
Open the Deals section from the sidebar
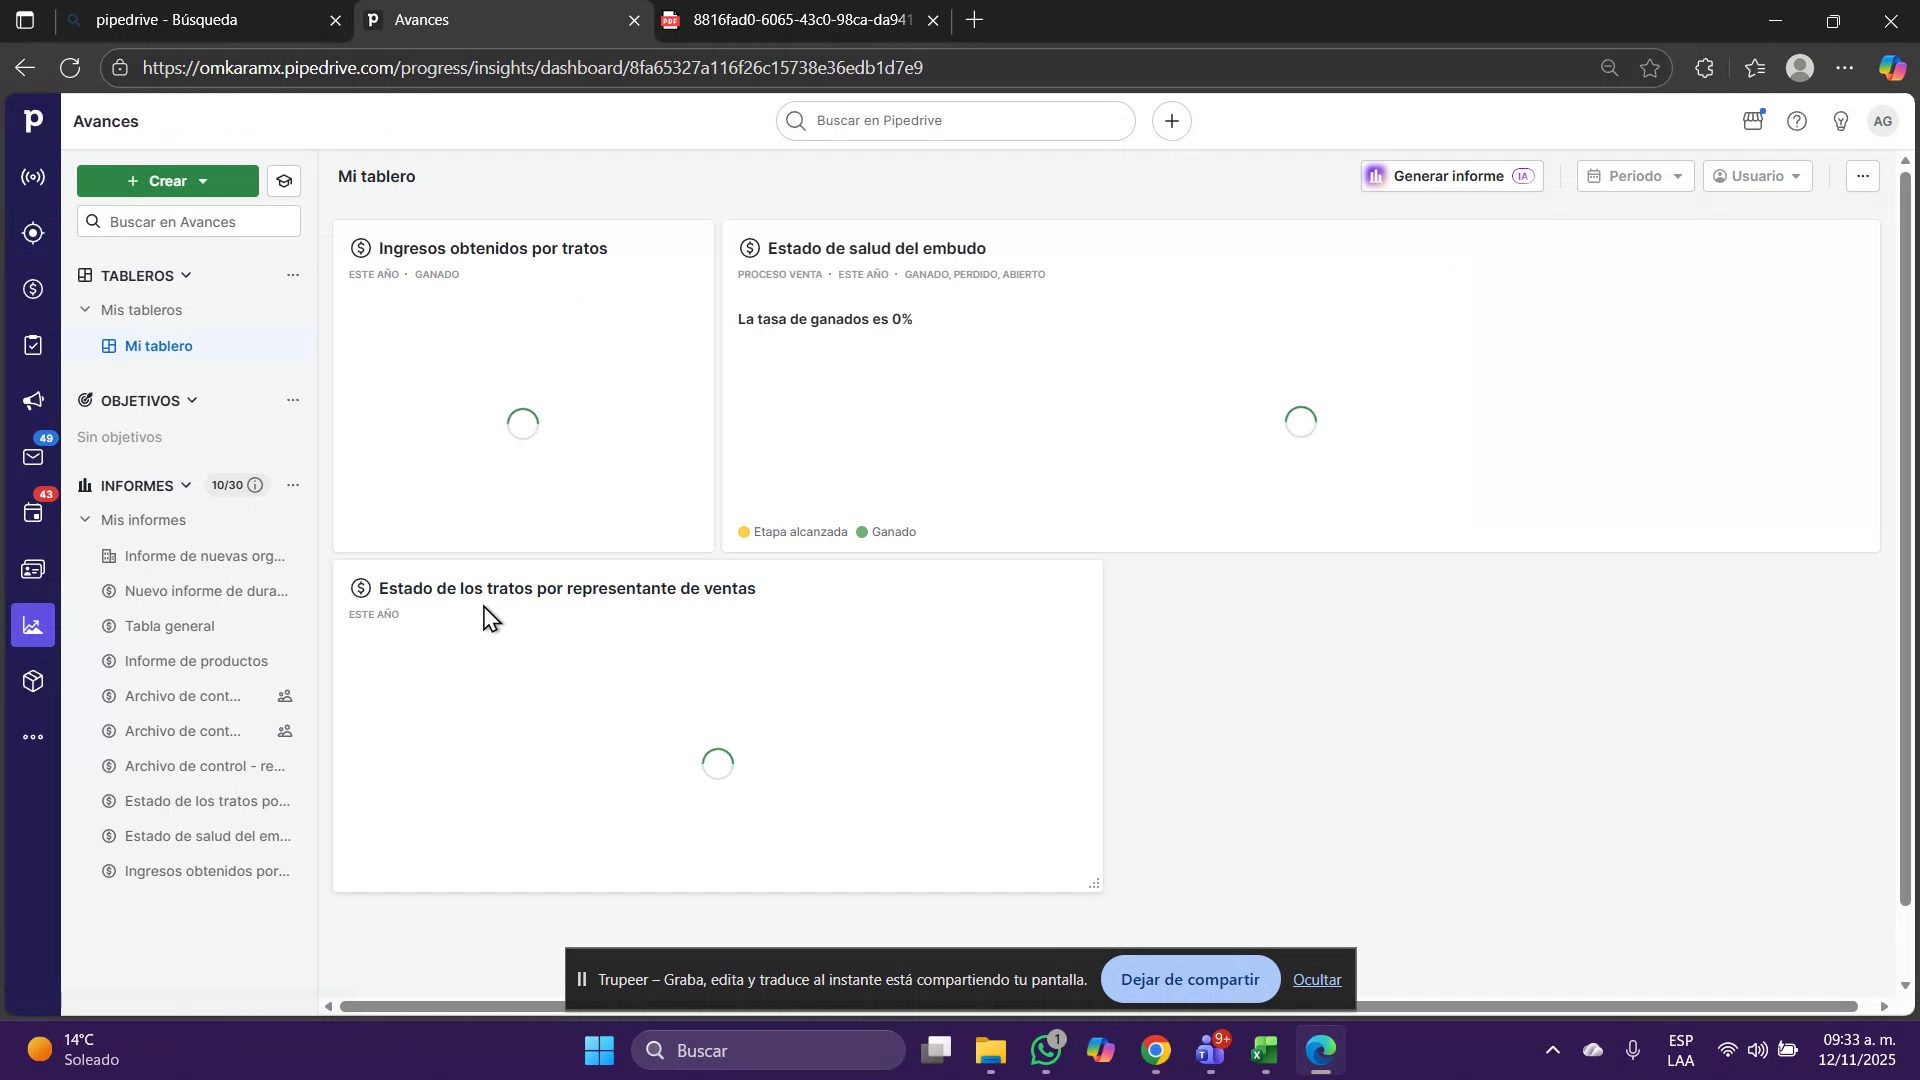point(33,289)
